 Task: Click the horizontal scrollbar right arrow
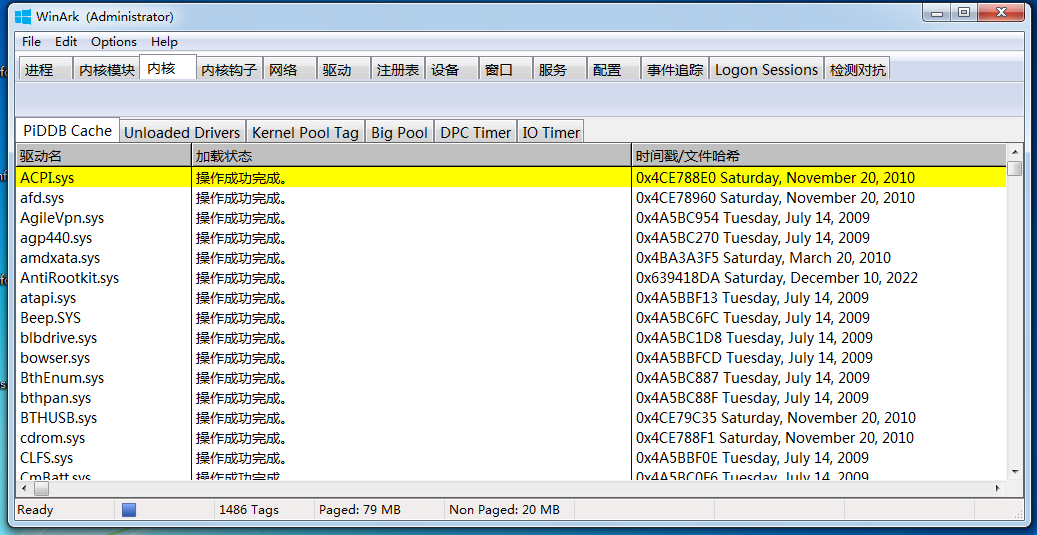pyautogui.click(x=999, y=489)
